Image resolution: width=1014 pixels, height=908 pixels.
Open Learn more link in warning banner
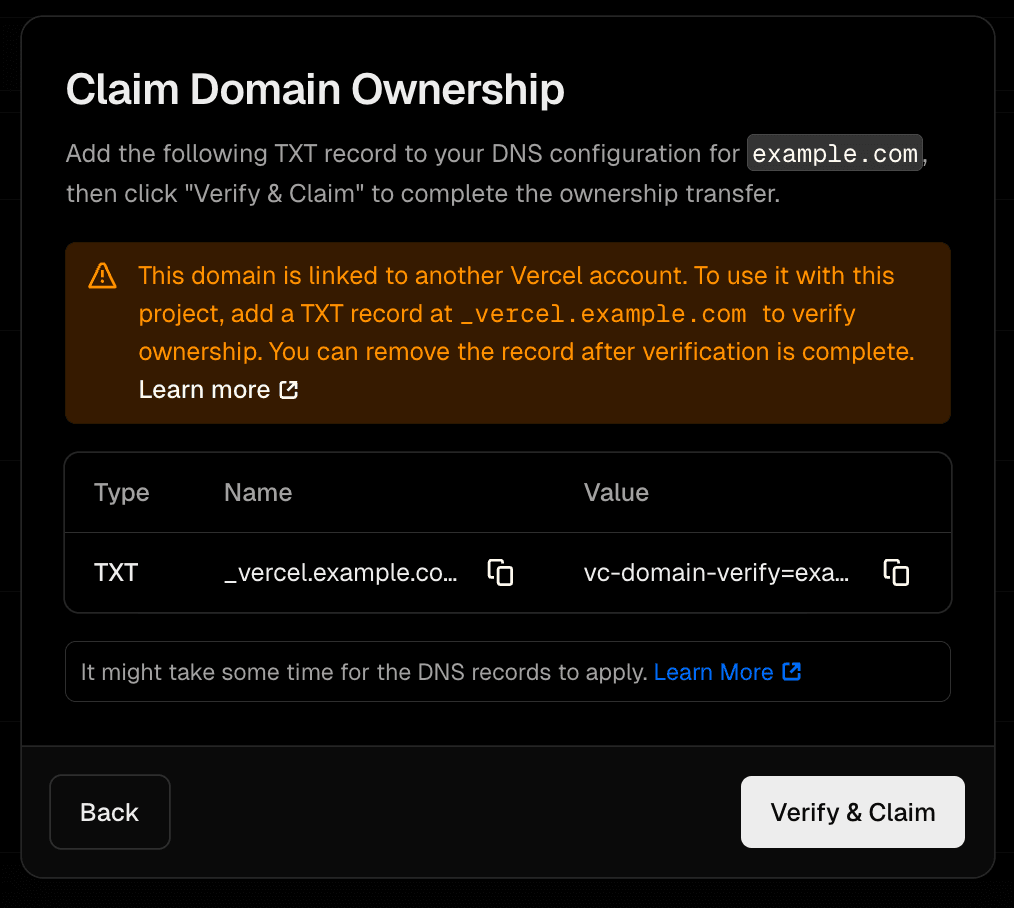coord(205,390)
